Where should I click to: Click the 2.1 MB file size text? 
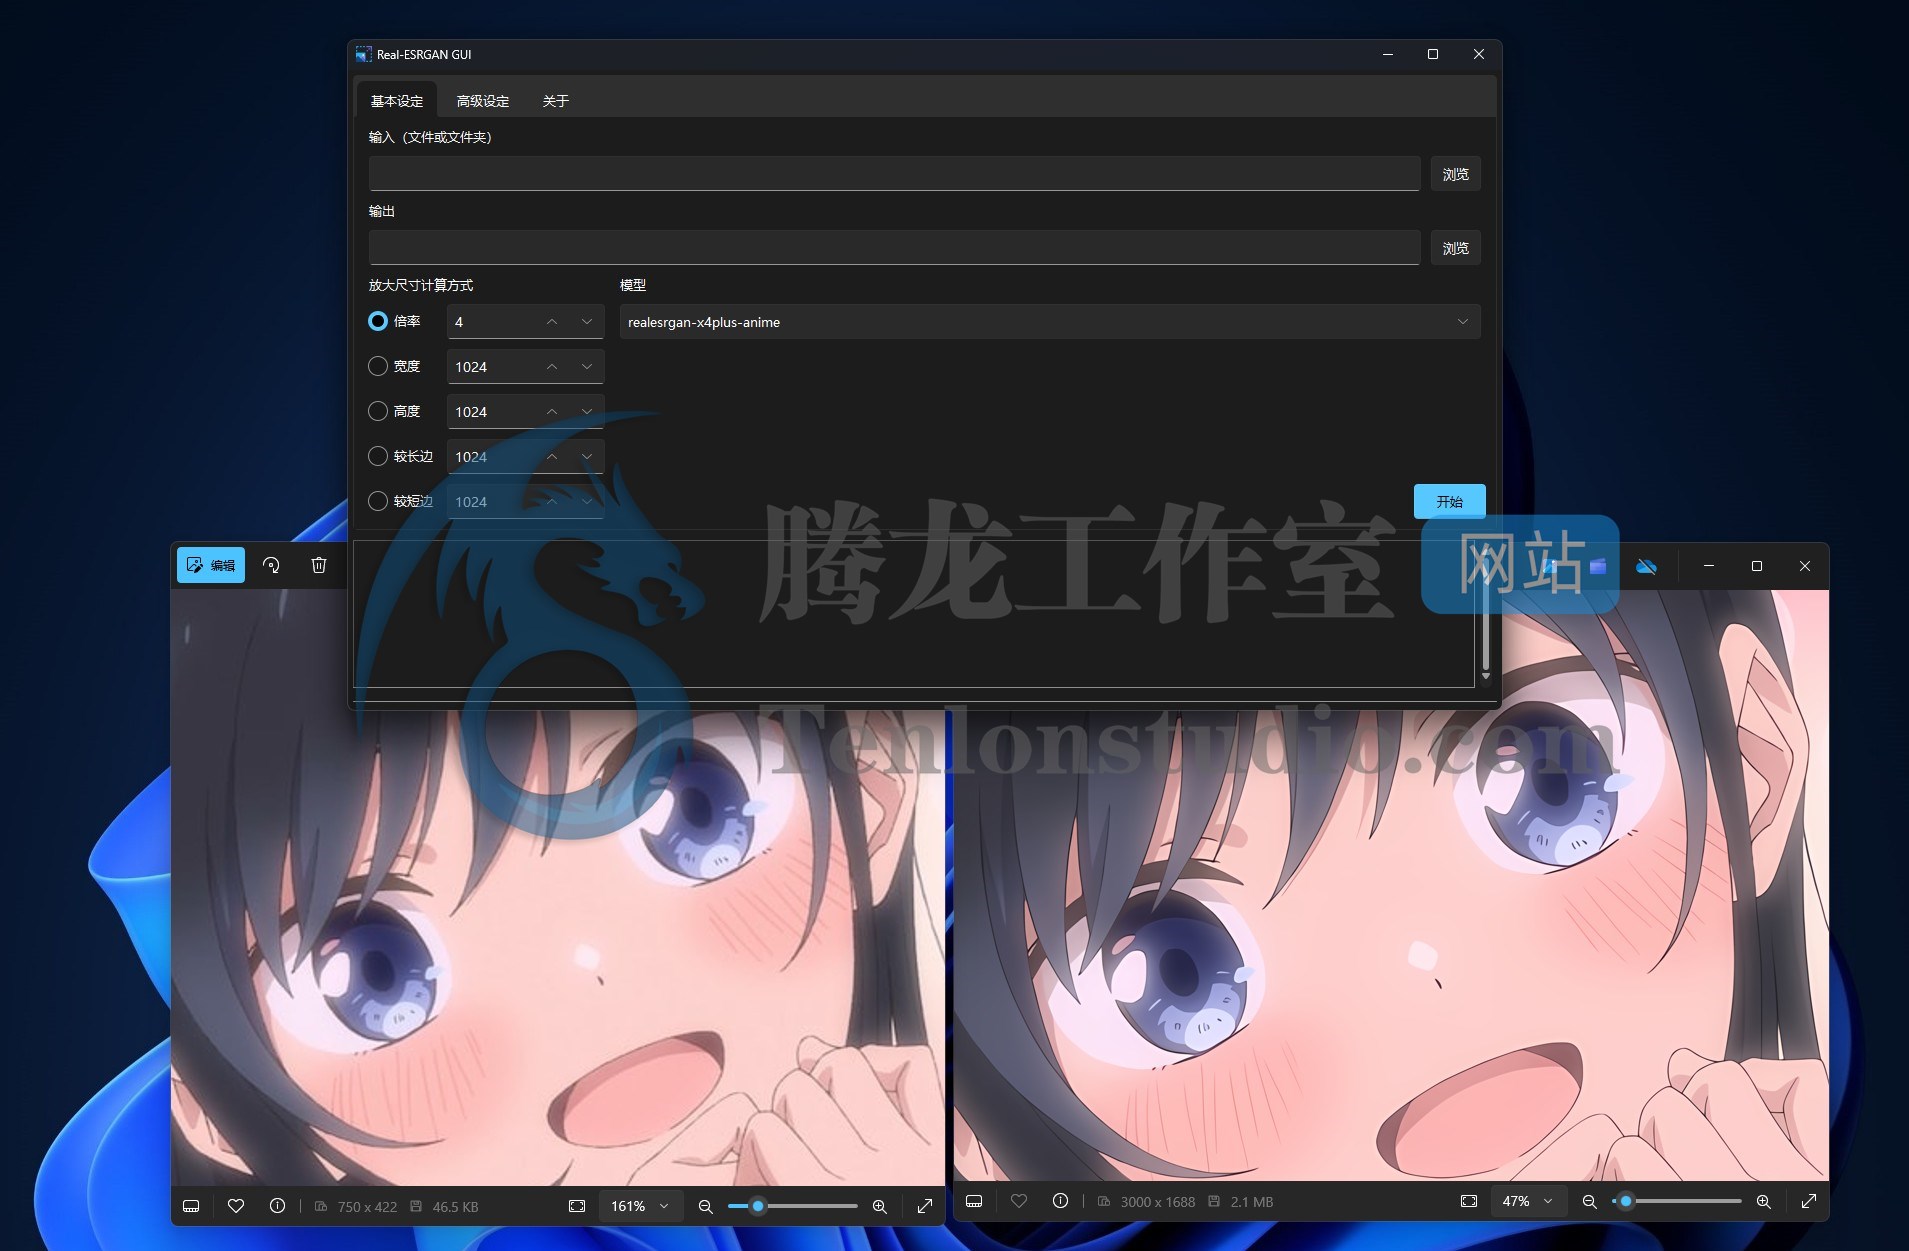(x=1252, y=1202)
